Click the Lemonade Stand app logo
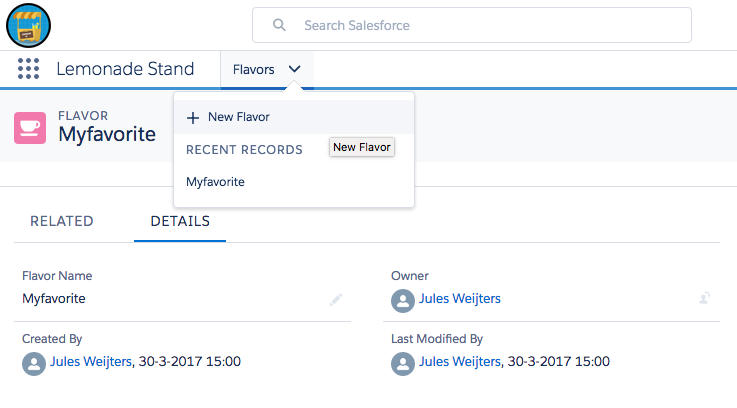This screenshot has width=737, height=408. pos(29,25)
